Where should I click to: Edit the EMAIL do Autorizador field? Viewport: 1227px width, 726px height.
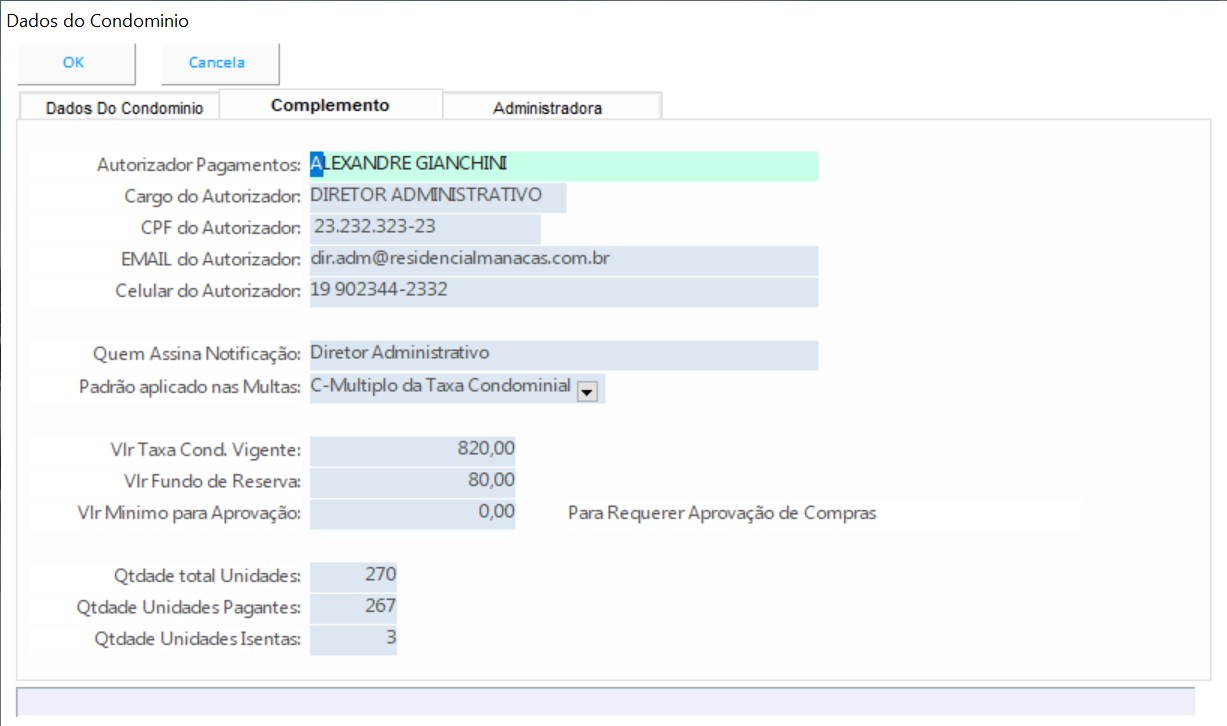(563, 260)
